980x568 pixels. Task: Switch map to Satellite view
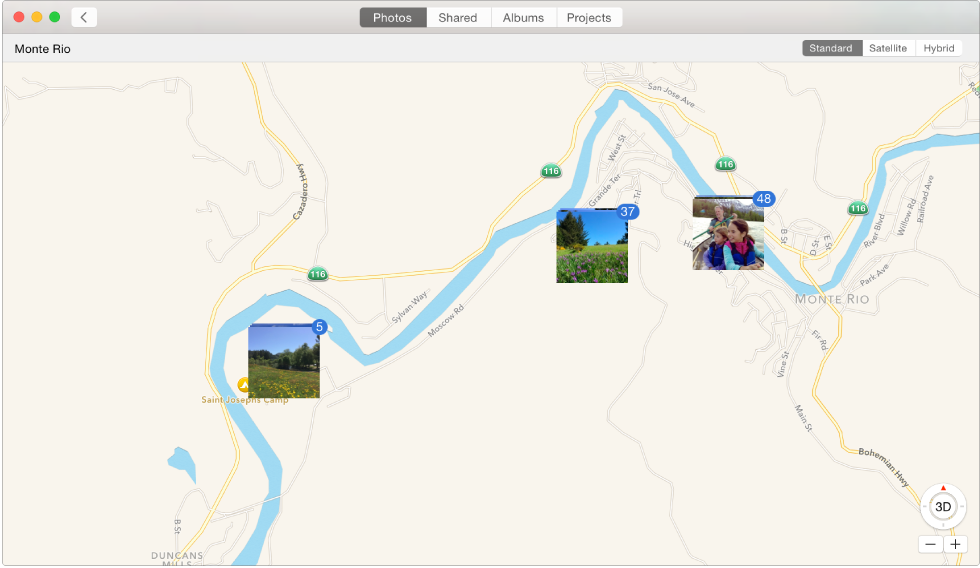[888, 48]
